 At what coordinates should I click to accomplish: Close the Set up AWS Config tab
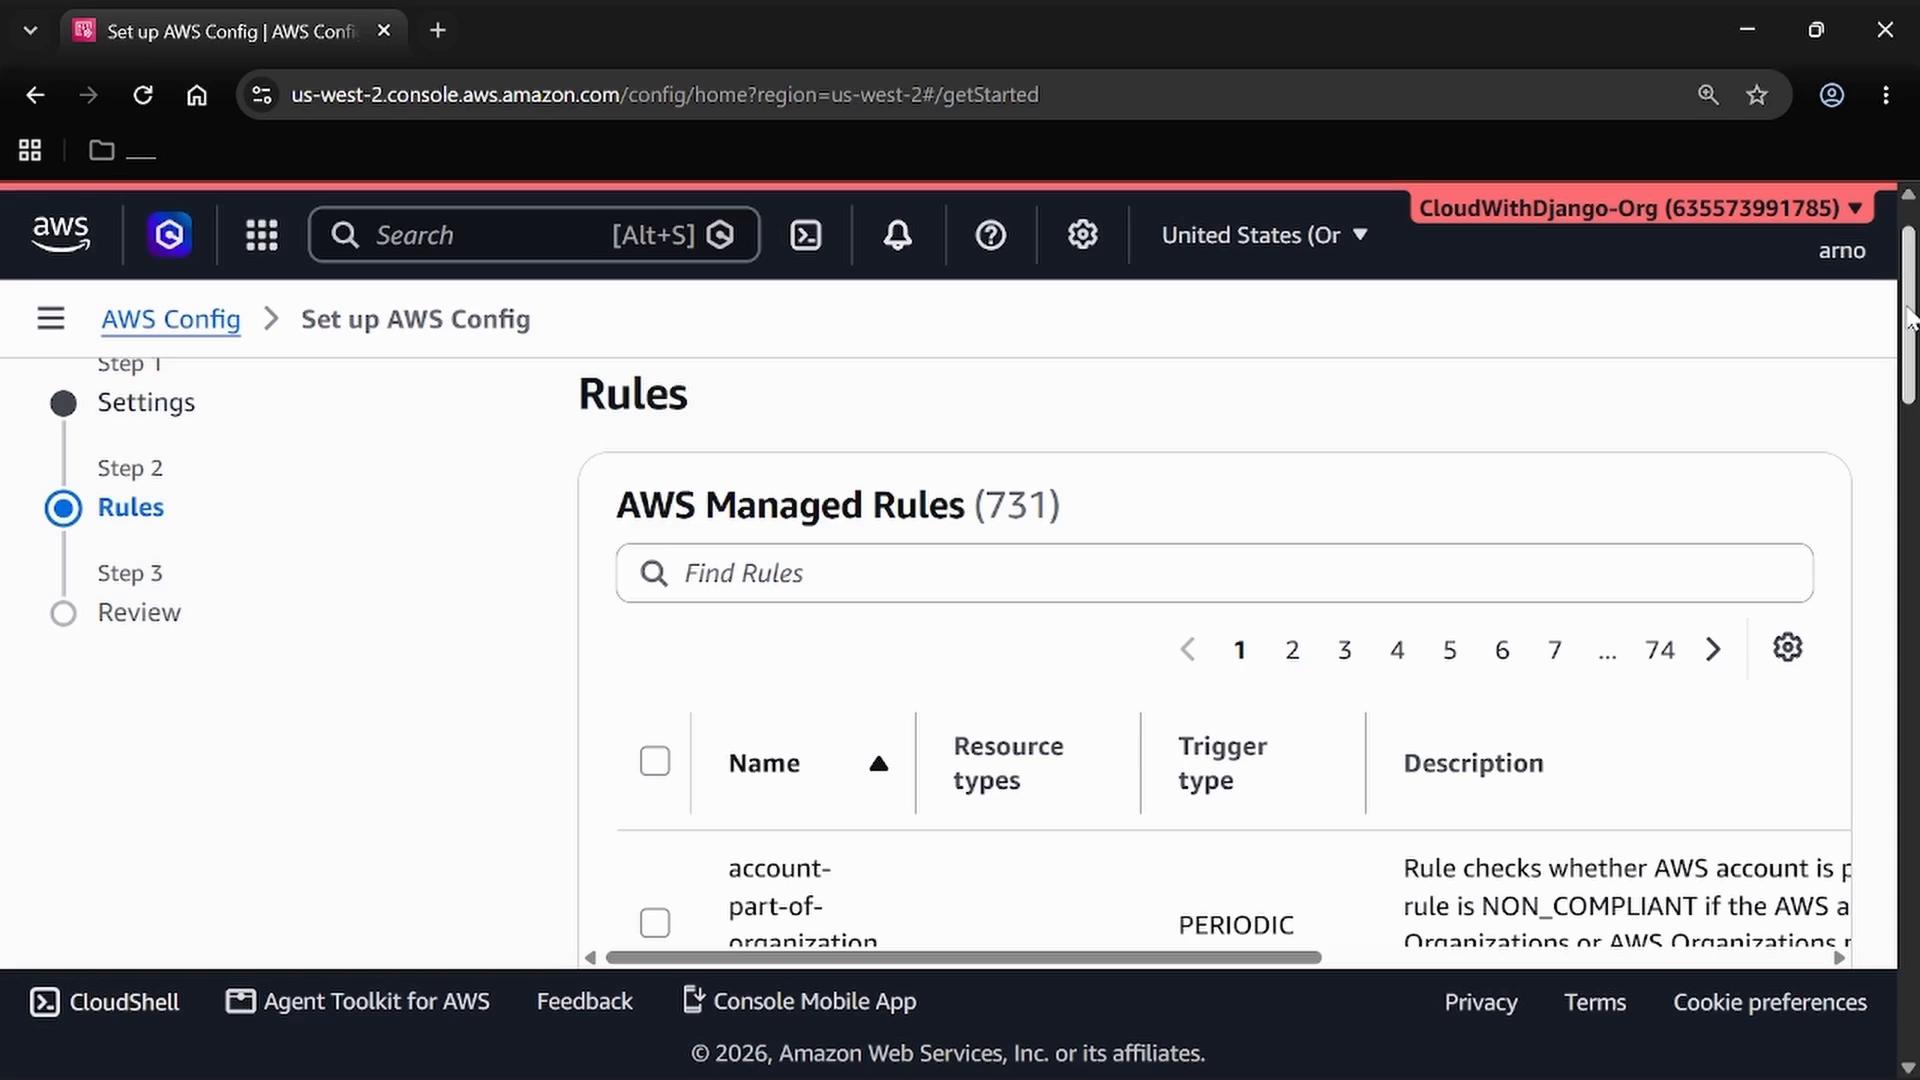click(x=384, y=31)
